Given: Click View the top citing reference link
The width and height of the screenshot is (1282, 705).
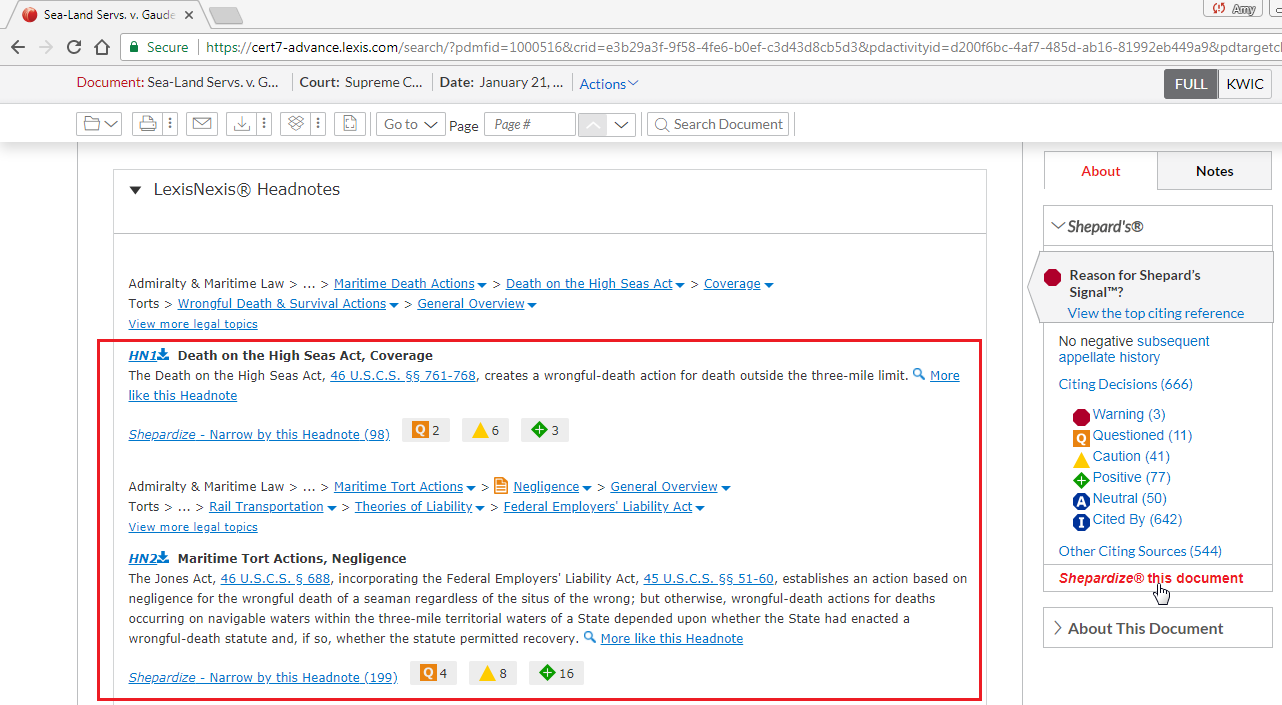Looking at the screenshot, I should (1156, 313).
